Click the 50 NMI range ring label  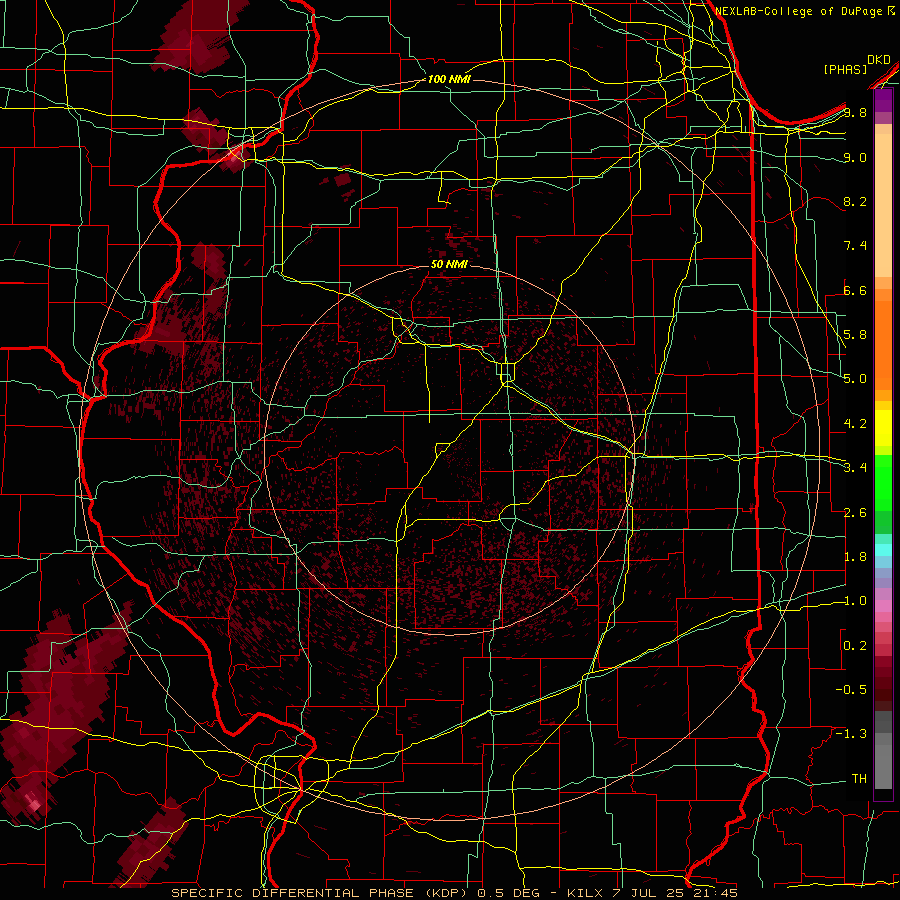pos(449,265)
